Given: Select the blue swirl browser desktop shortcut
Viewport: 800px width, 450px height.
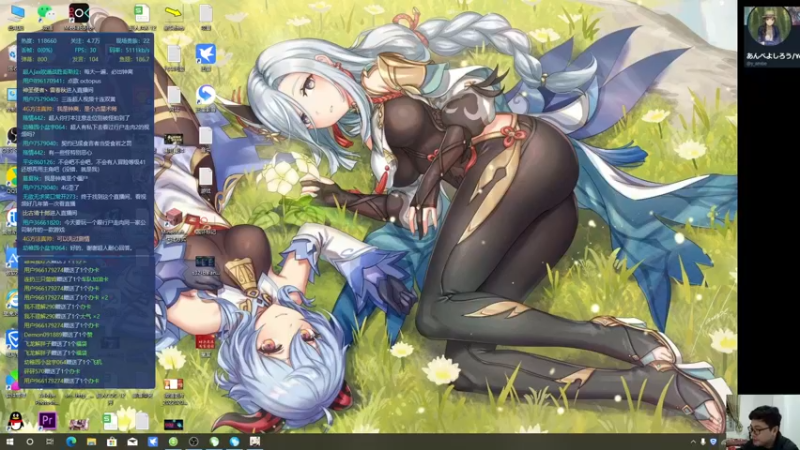Looking at the screenshot, I should [x=206, y=97].
